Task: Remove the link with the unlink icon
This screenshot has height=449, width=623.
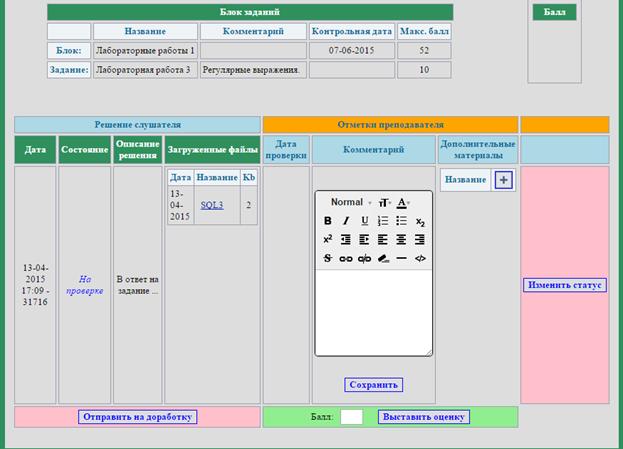Action: [x=365, y=258]
